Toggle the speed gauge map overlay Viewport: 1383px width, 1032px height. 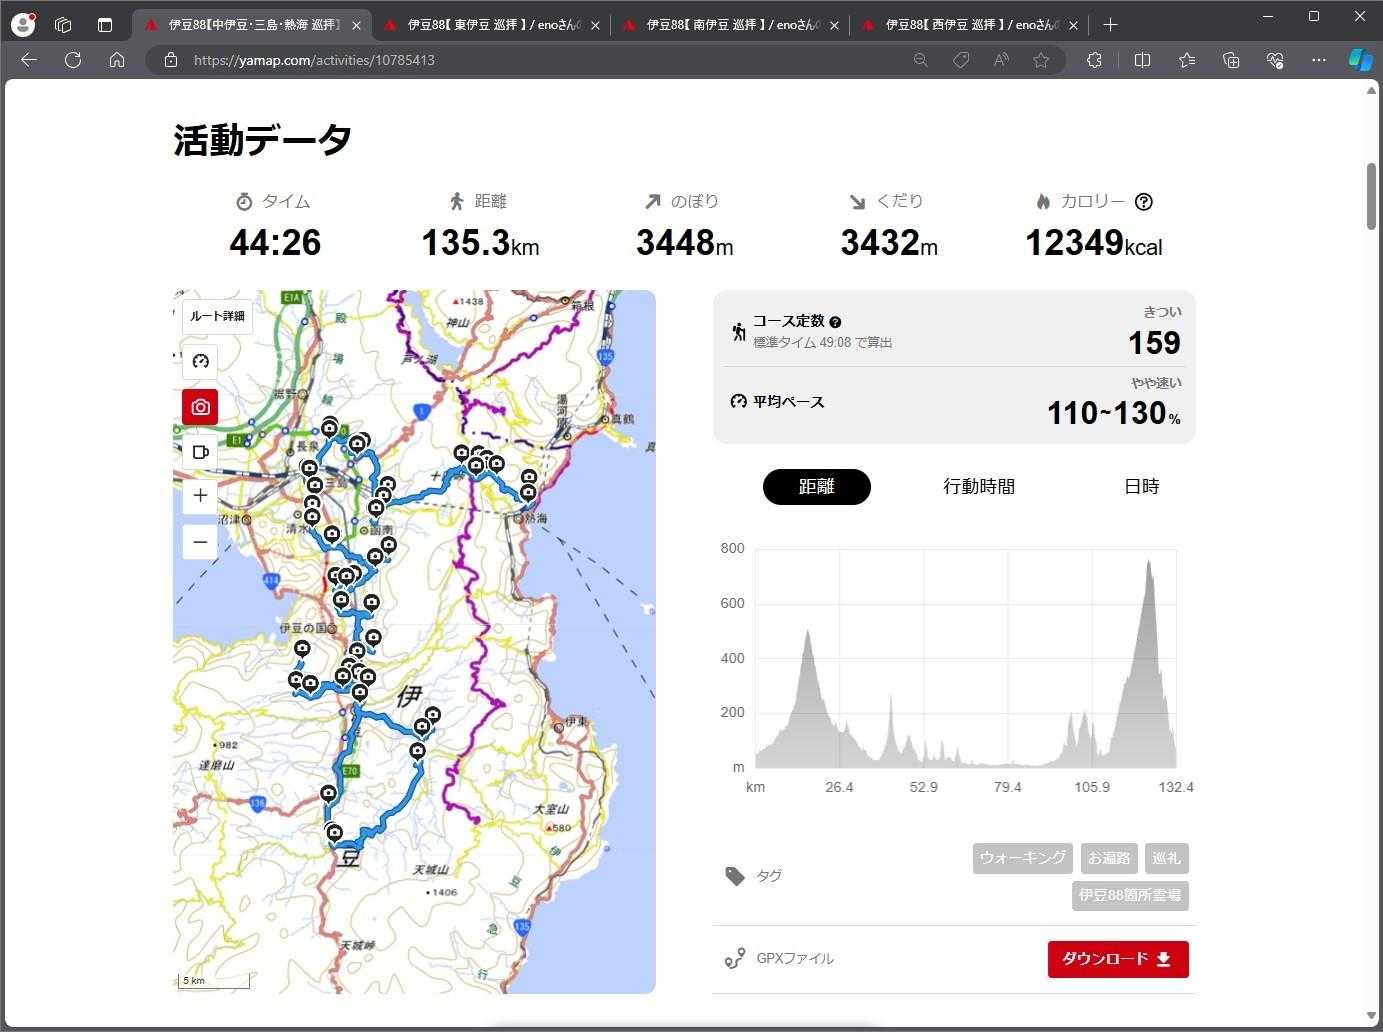pos(200,361)
